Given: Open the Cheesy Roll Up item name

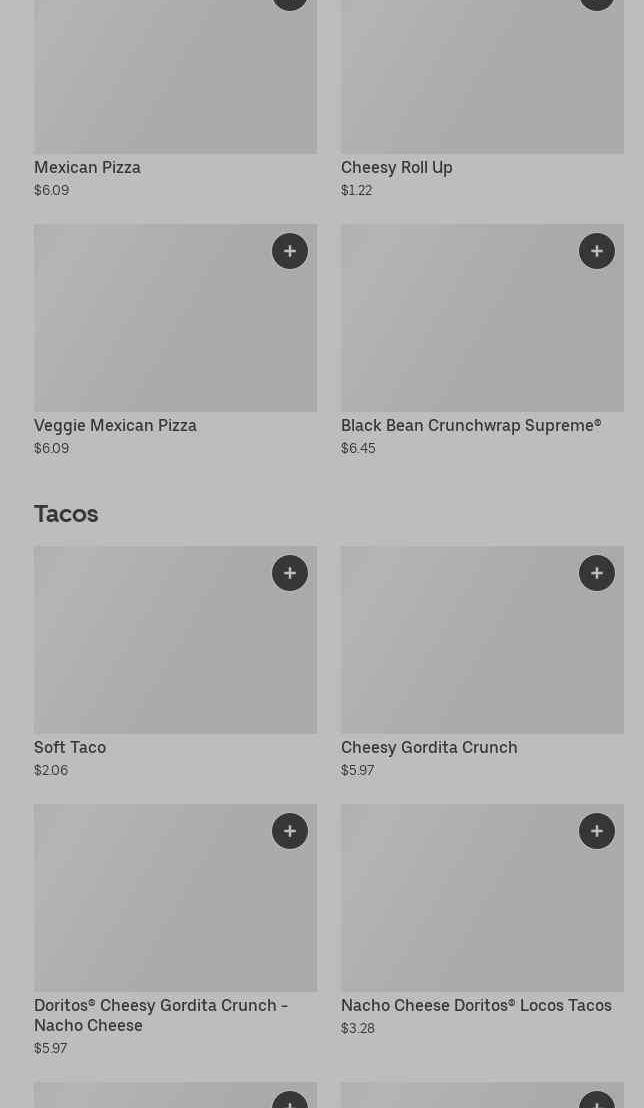Looking at the screenshot, I should coord(396,168).
